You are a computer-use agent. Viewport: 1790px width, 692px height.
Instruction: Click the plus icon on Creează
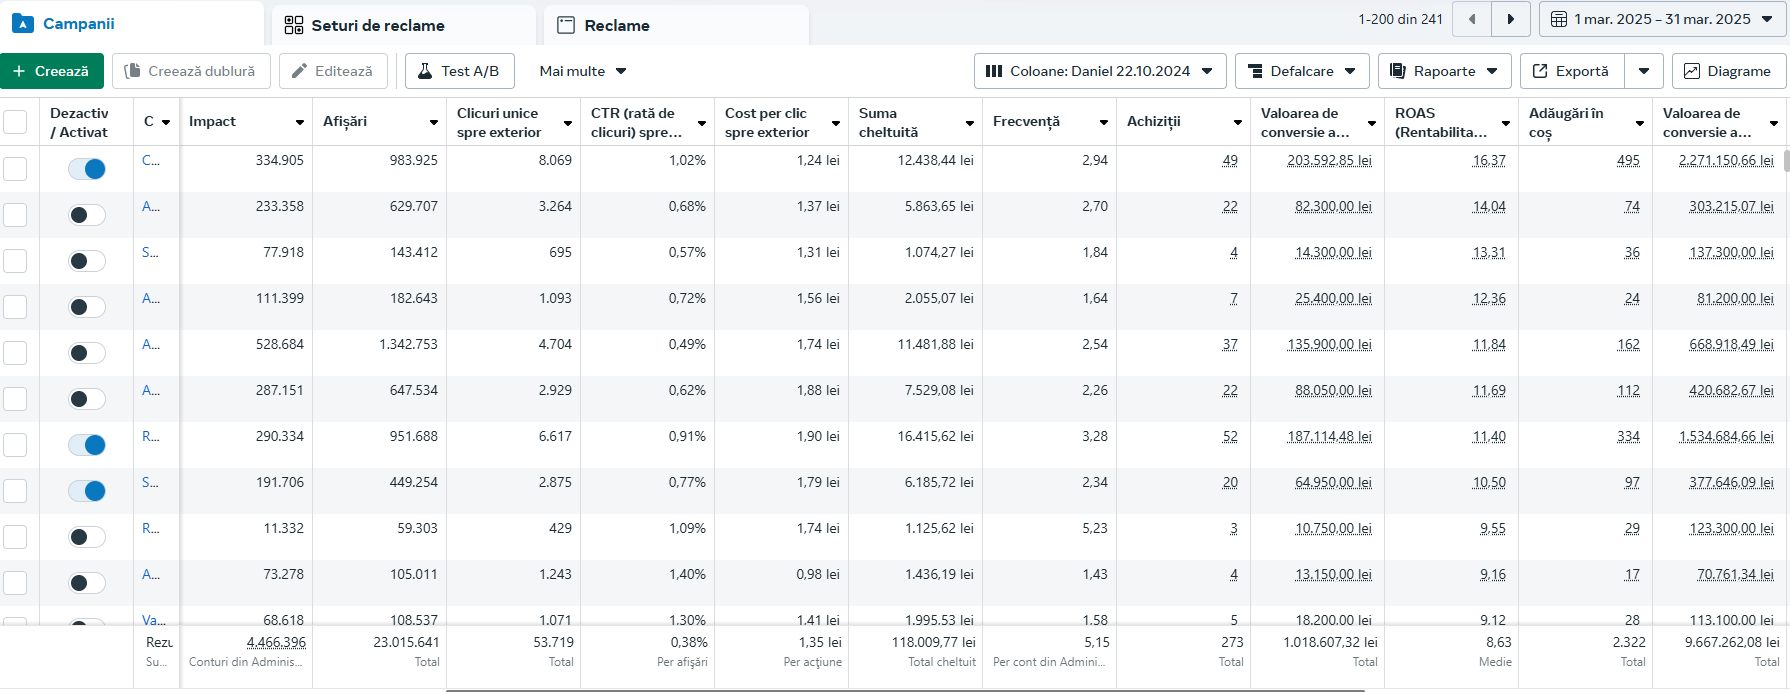click(19, 71)
